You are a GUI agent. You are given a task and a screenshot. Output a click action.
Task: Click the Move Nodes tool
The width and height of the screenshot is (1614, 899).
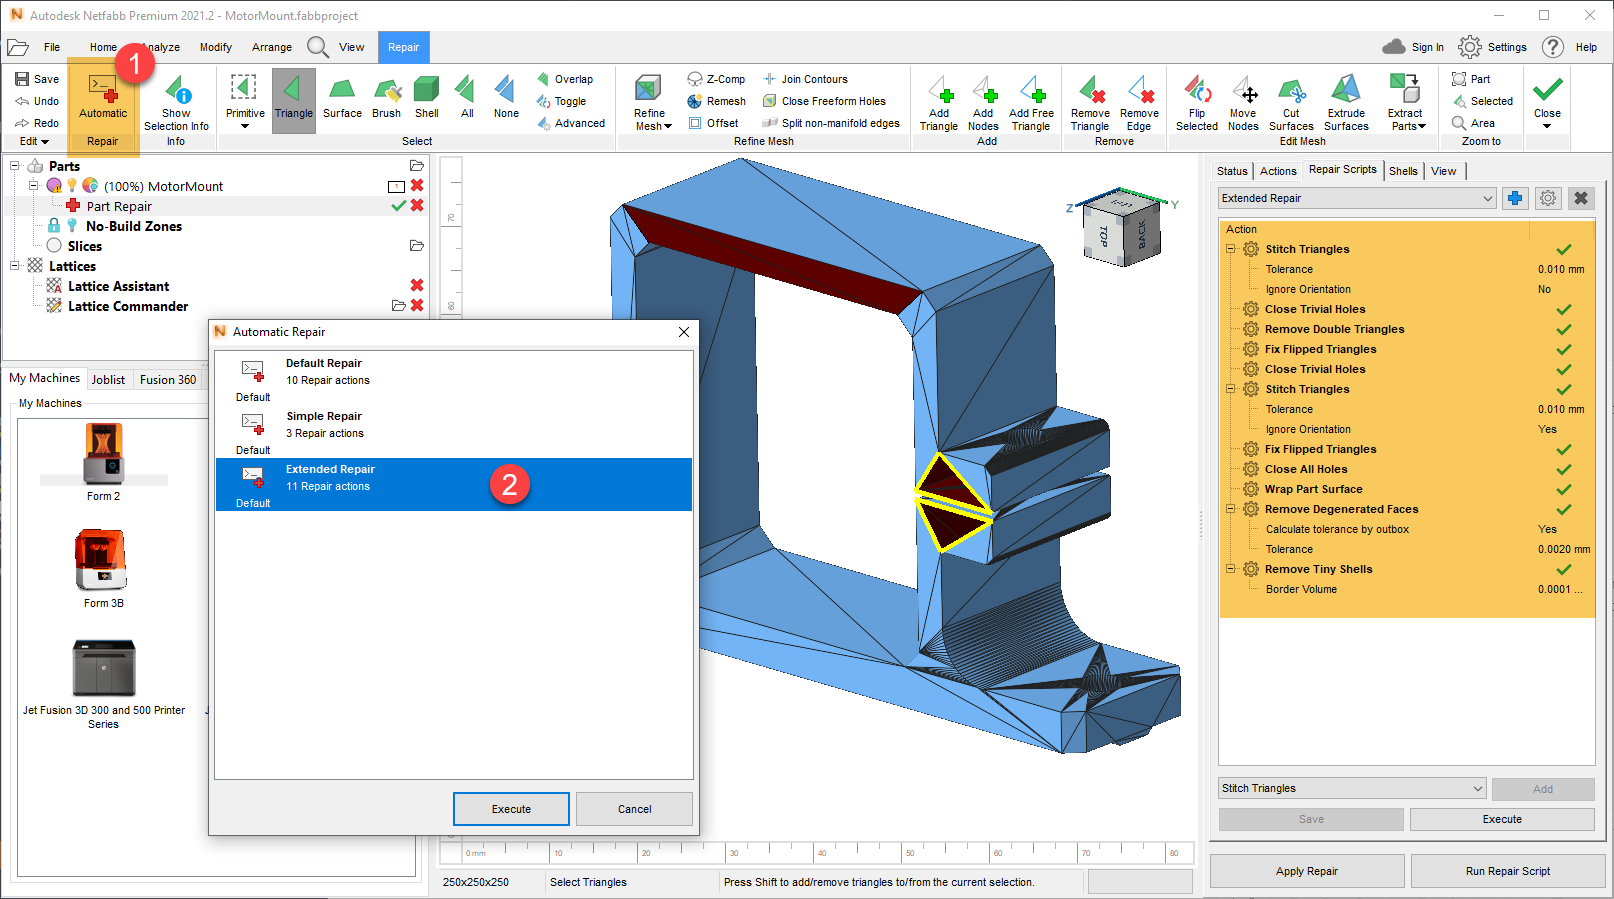1243,103
